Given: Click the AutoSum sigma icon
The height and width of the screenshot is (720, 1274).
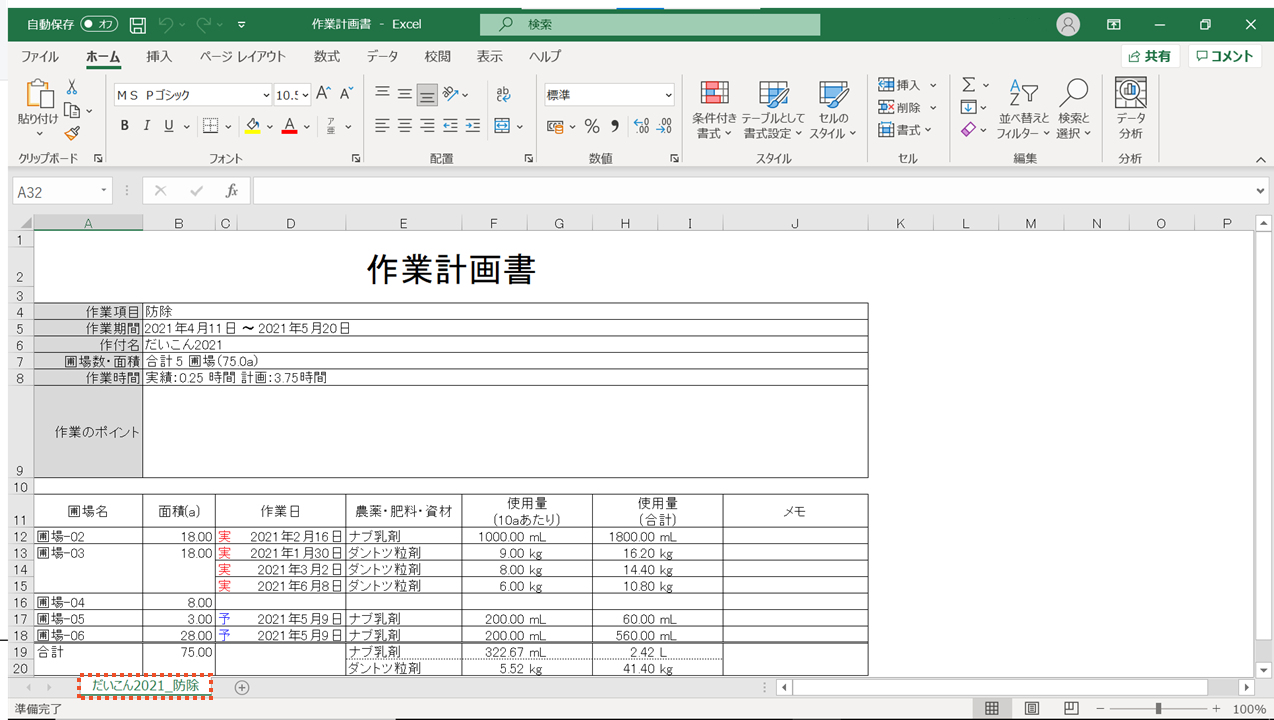Looking at the screenshot, I should pyautogui.click(x=968, y=85).
